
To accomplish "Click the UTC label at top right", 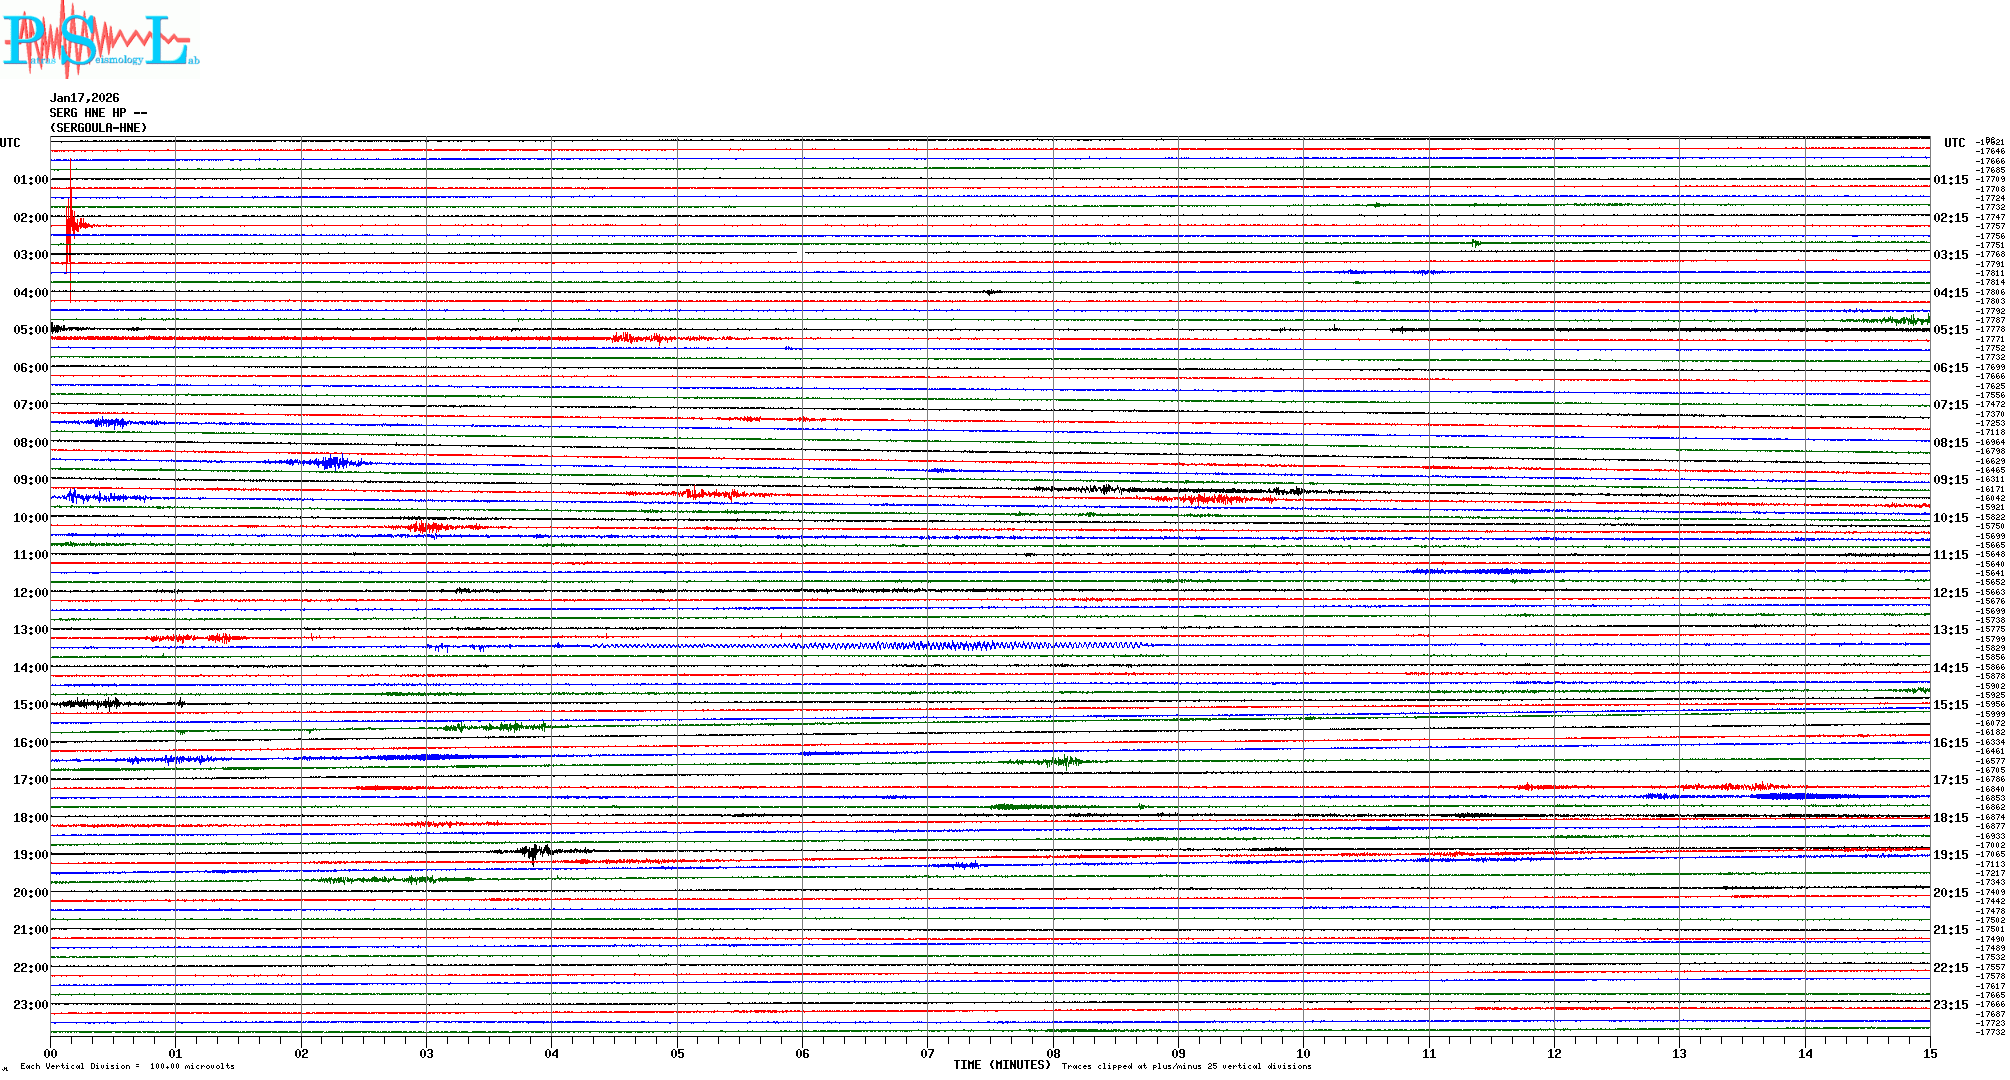I will click(x=1954, y=143).
